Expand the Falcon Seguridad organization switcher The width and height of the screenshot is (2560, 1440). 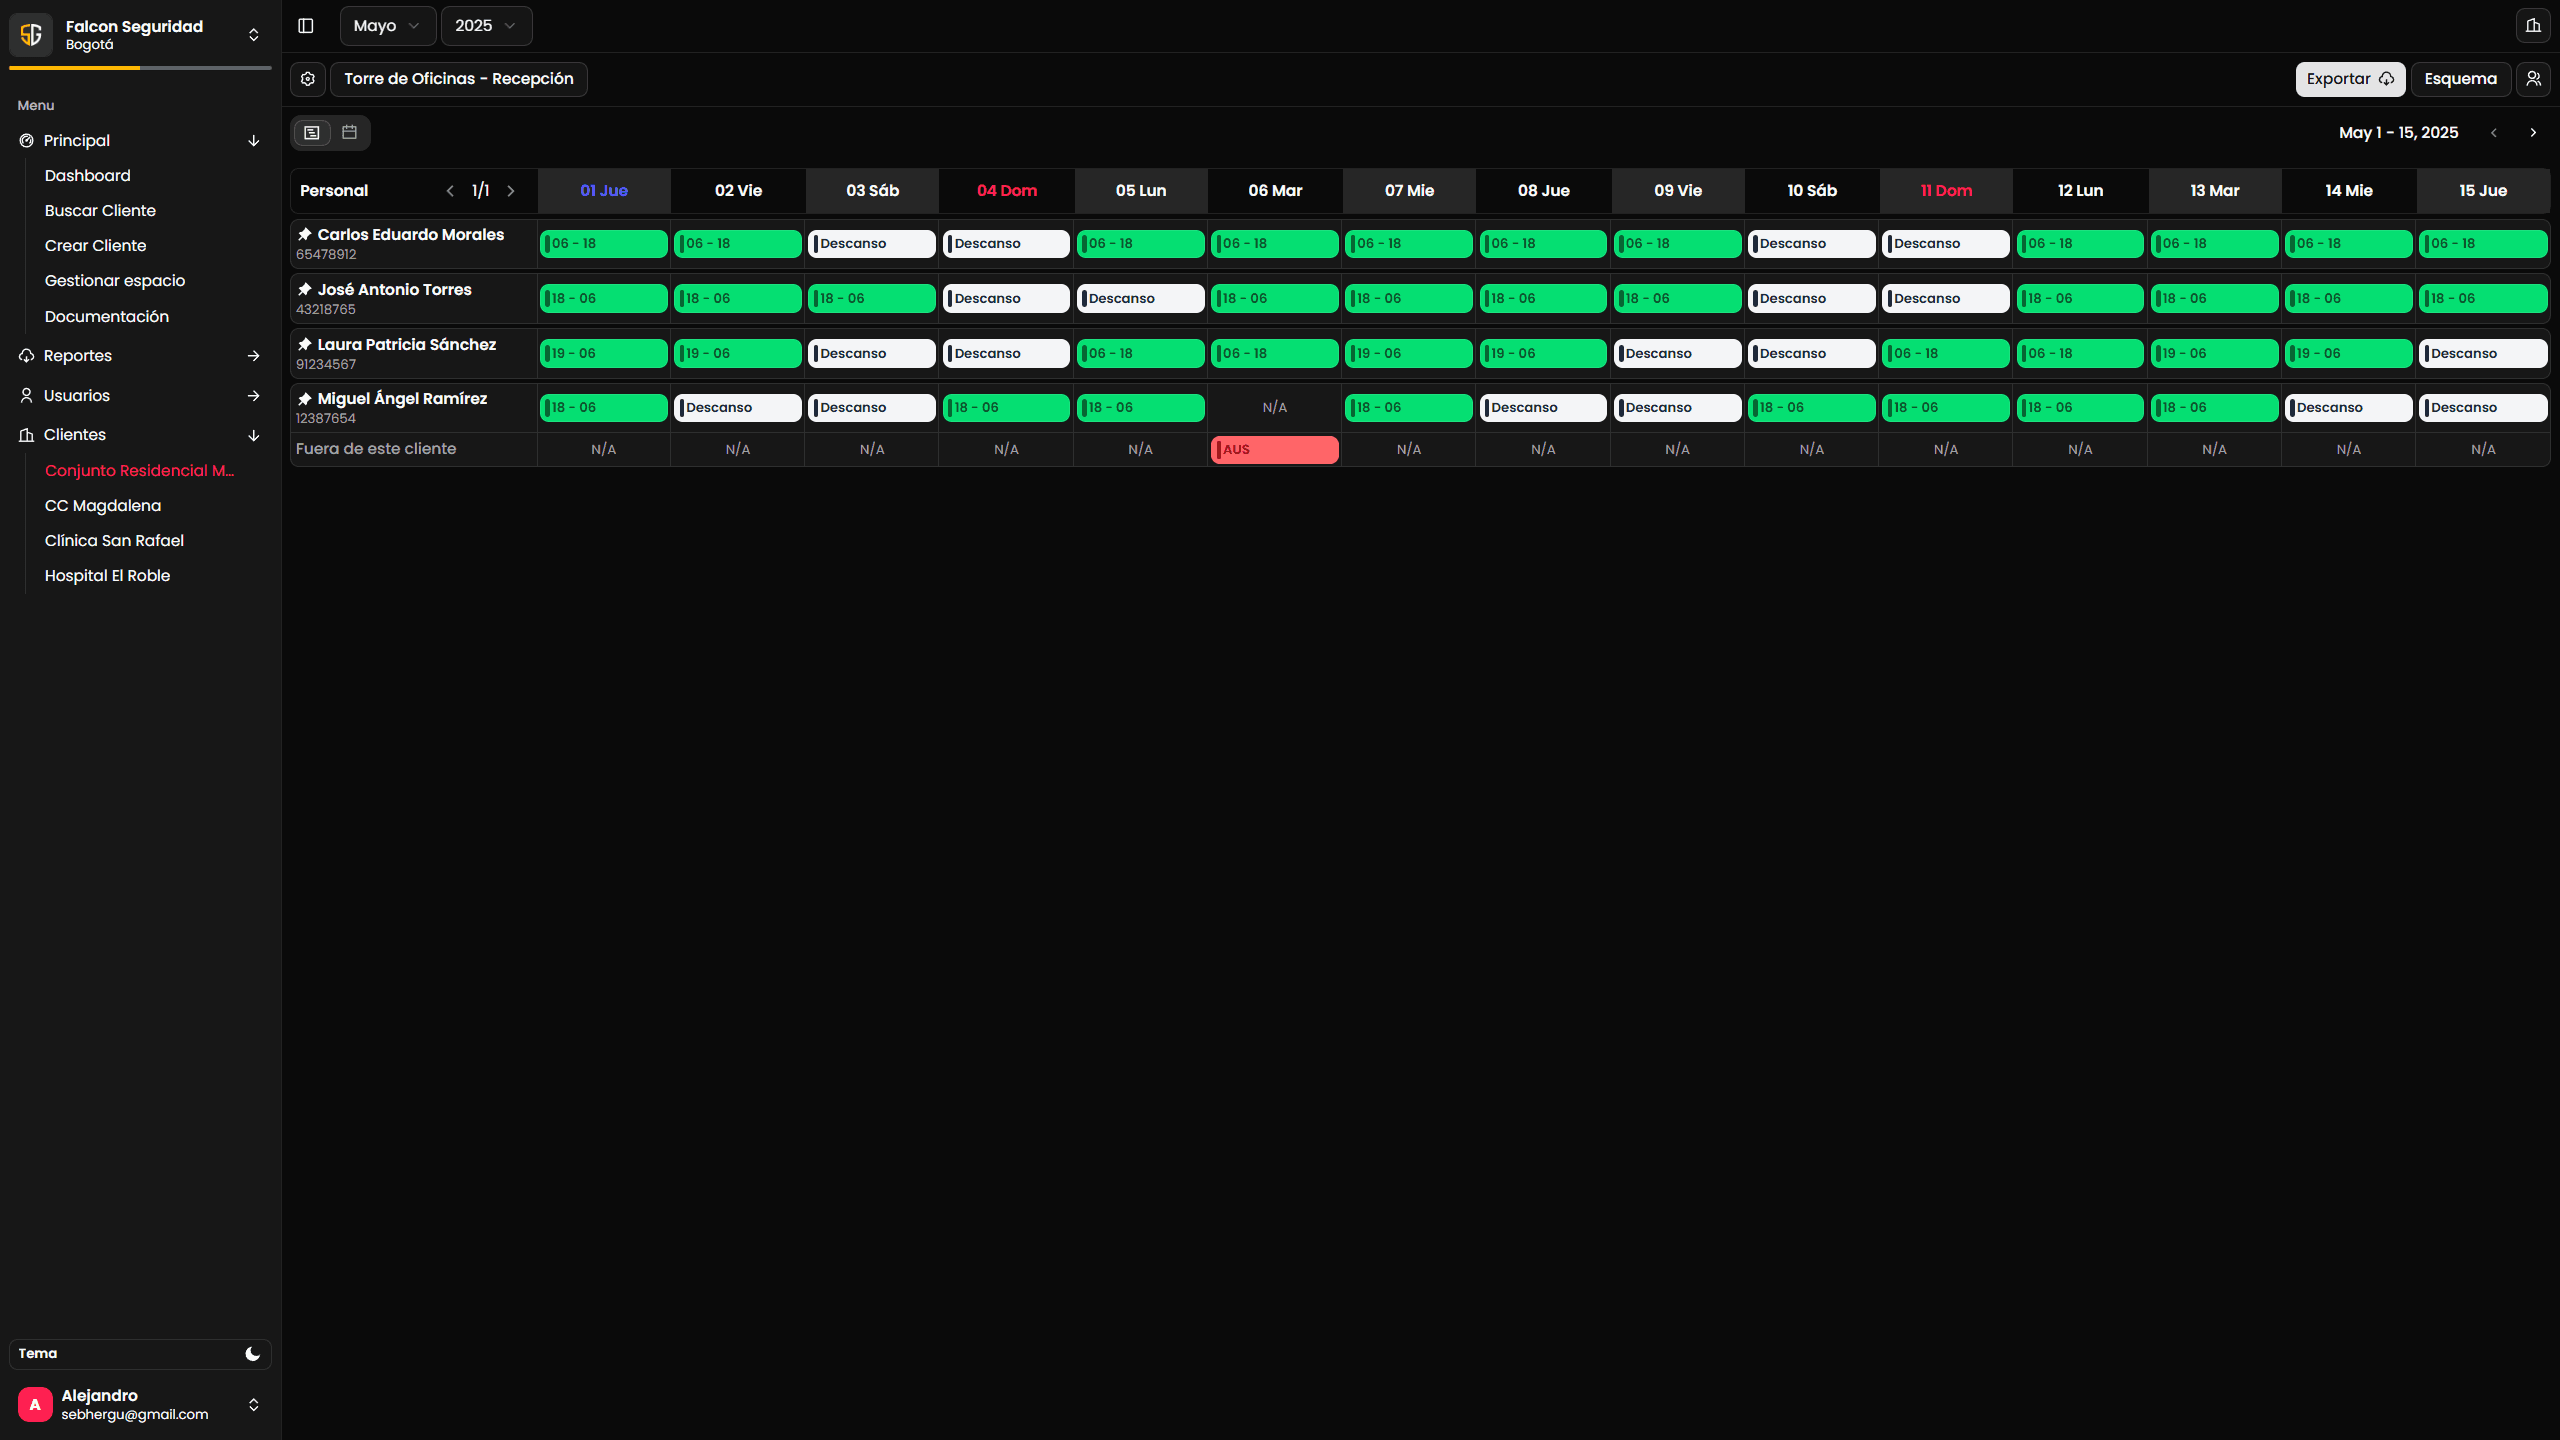coord(253,35)
